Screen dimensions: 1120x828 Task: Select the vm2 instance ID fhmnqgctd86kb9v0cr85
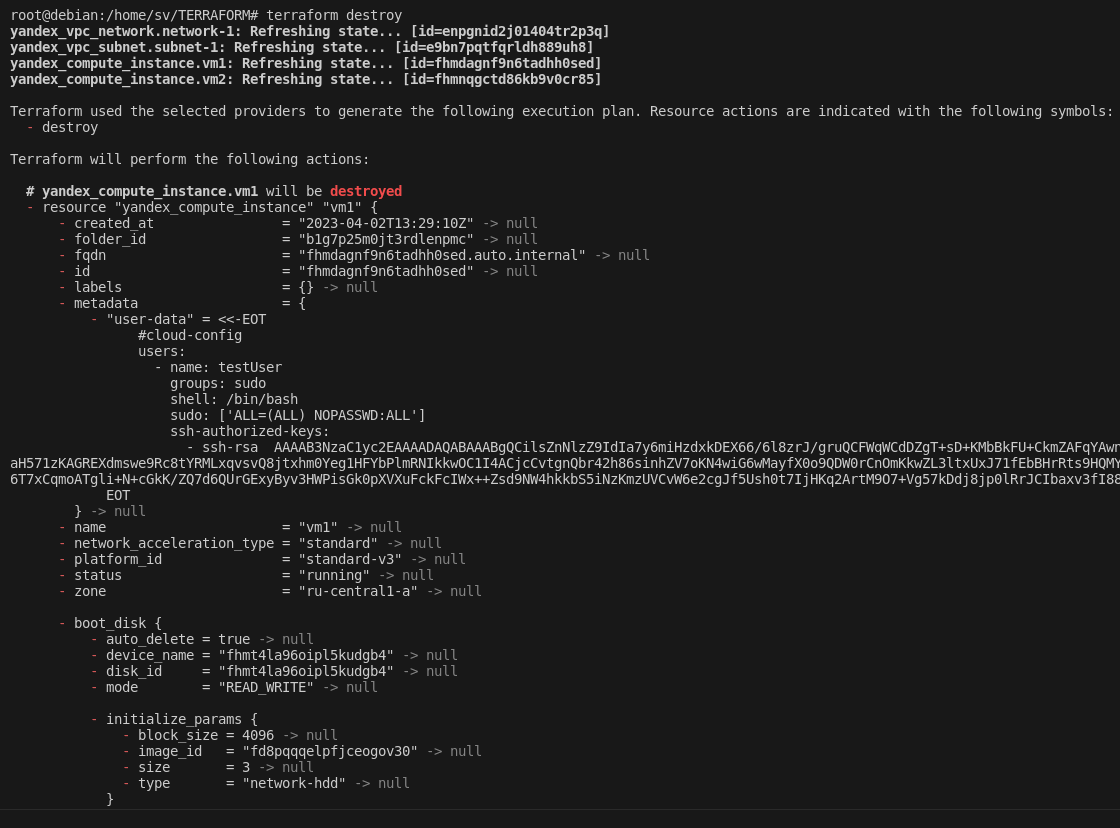(x=522, y=78)
